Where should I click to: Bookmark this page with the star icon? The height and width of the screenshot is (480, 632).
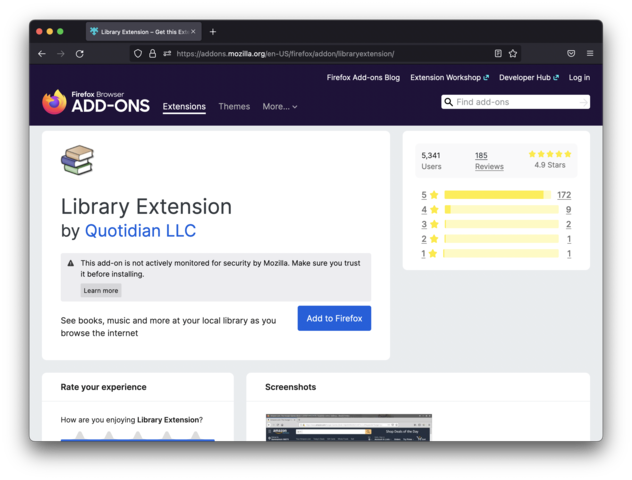pos(513,54)
